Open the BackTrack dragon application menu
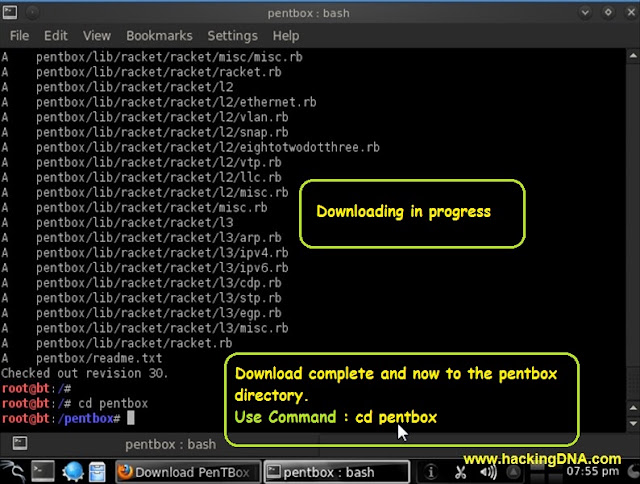 click(x=13, y=472)
